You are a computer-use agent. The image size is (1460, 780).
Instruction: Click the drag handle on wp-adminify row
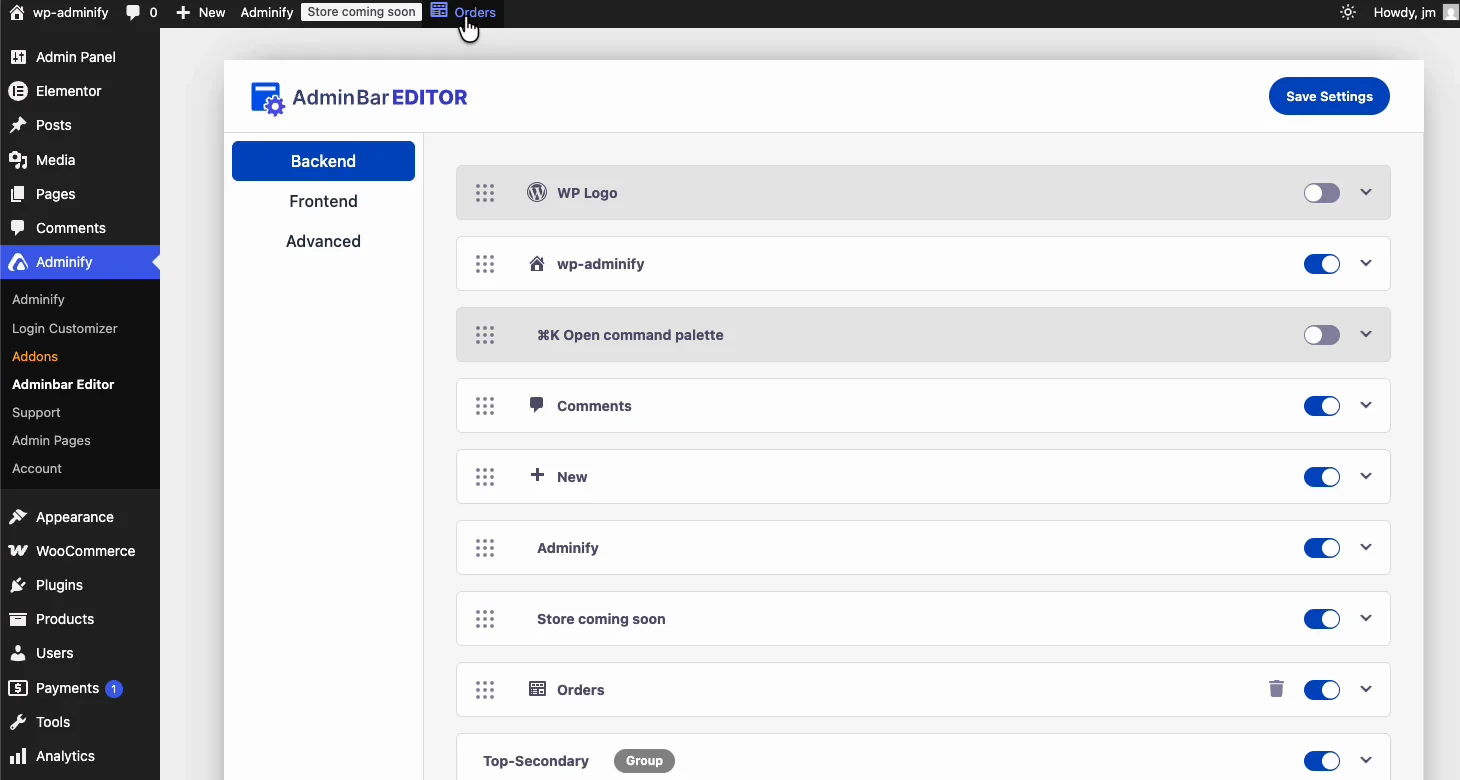(486, 264)
